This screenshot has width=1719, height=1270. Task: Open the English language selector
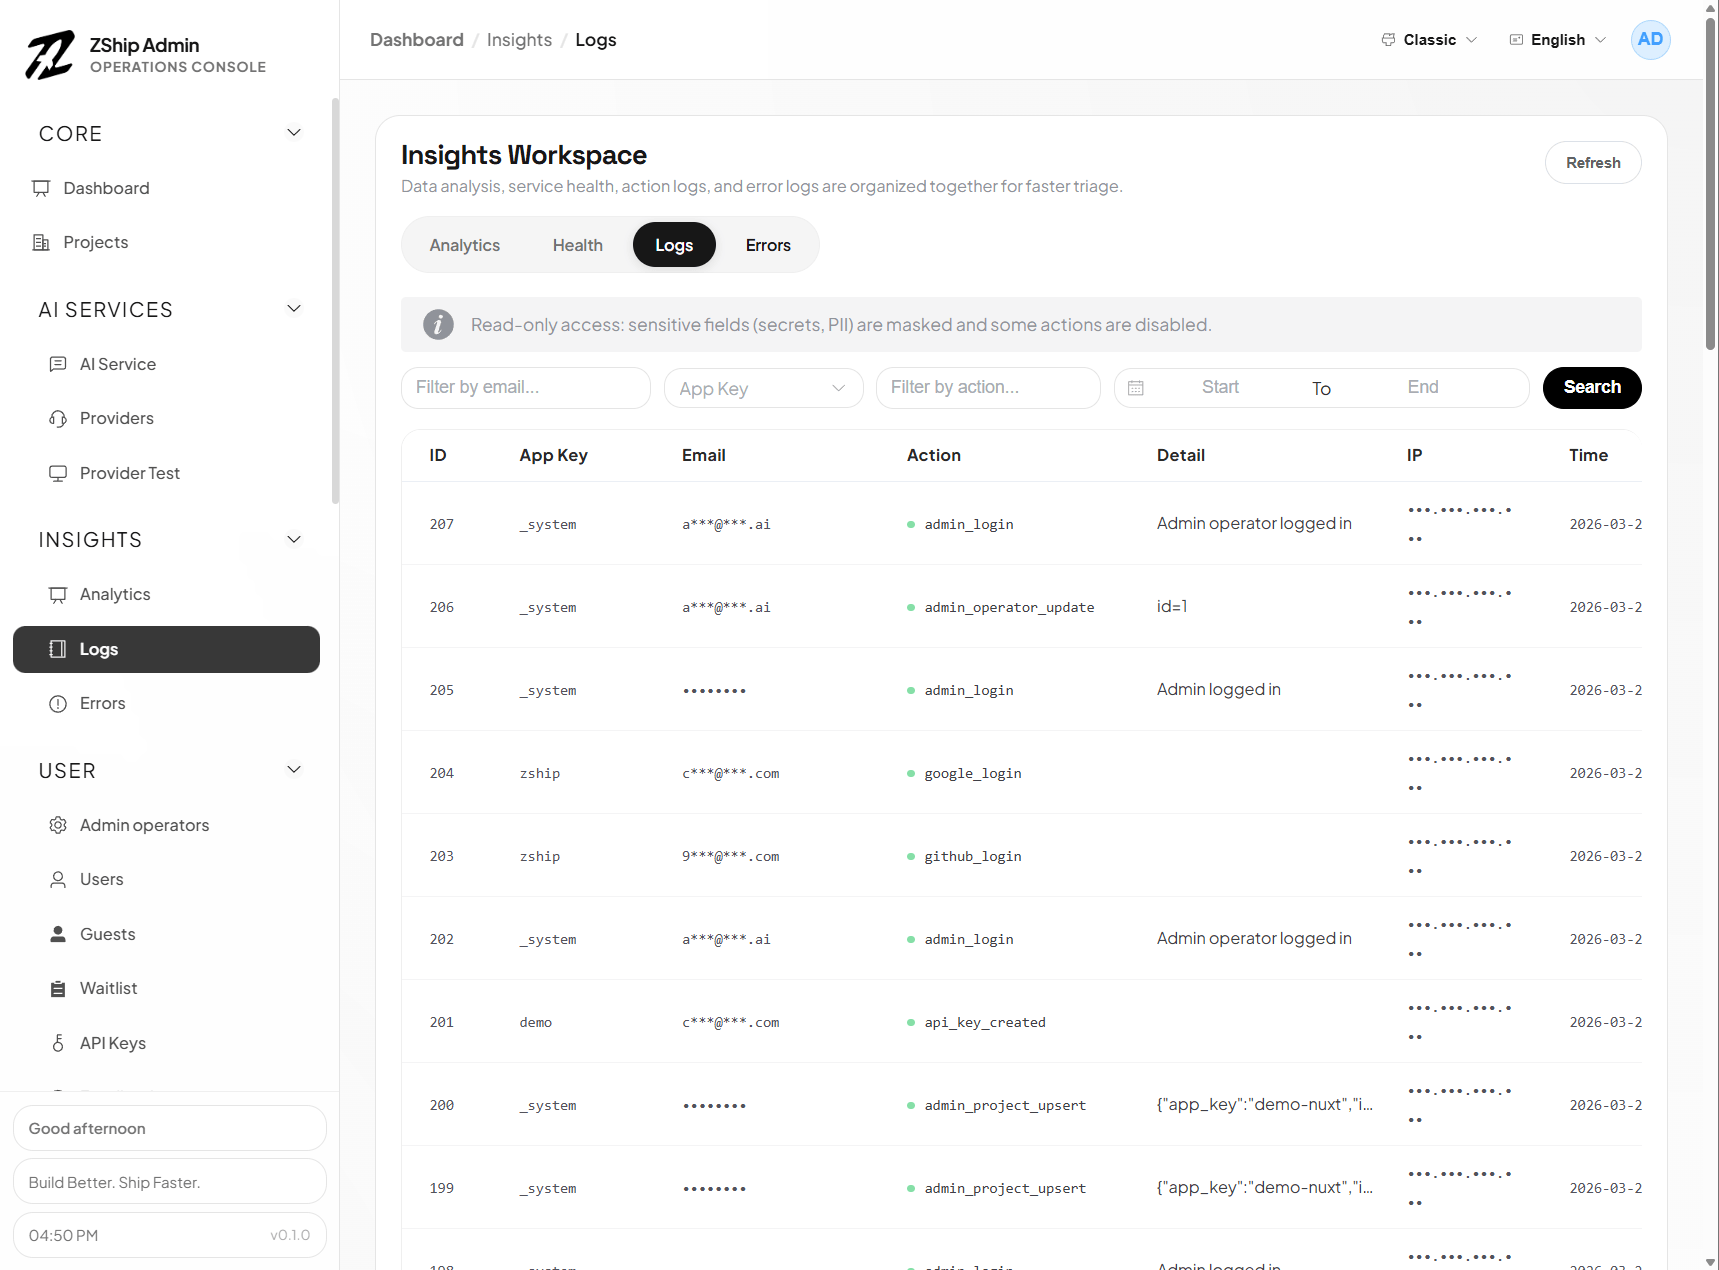(1557, 40)
